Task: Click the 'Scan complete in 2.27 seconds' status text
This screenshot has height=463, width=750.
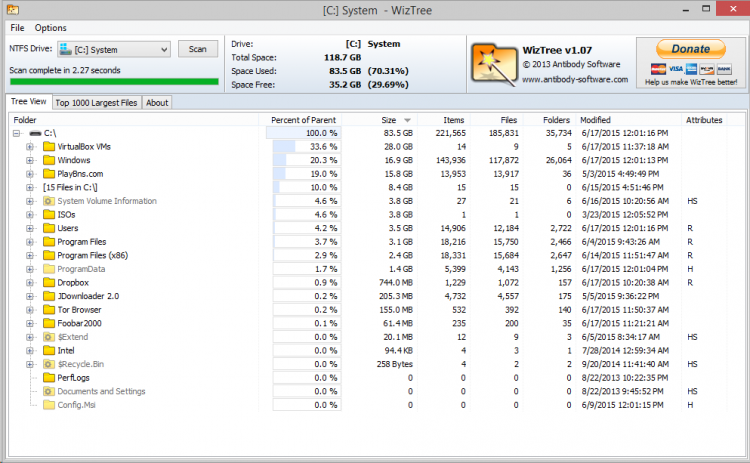Action: click(x=65, y=70)
